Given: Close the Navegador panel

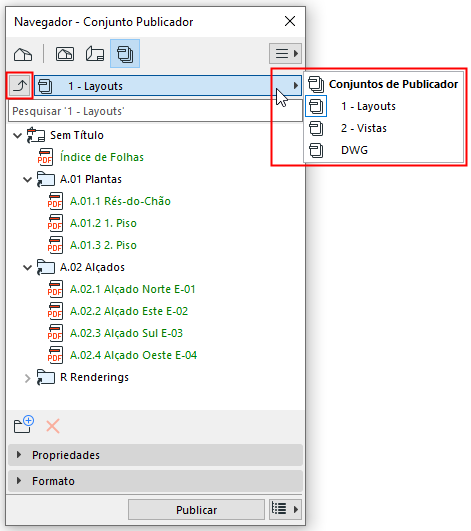Looking at the screenshot, I should click(290, 21).
